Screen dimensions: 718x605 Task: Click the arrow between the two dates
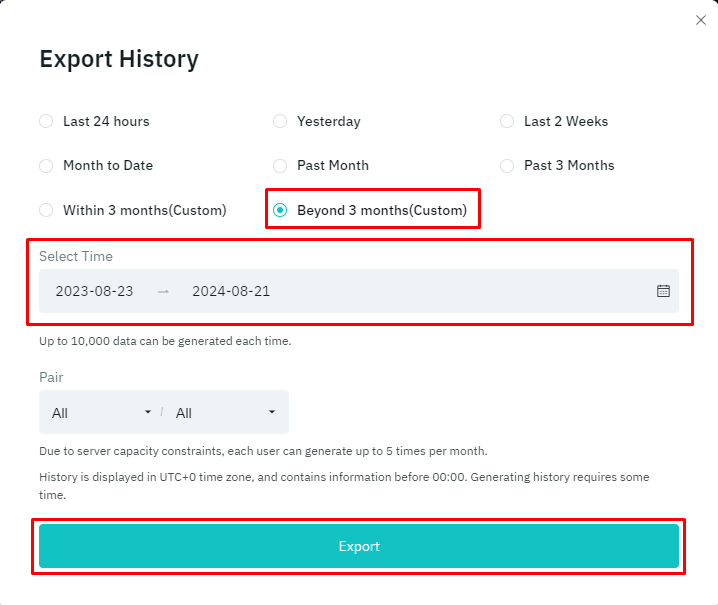tap(163, 291)
